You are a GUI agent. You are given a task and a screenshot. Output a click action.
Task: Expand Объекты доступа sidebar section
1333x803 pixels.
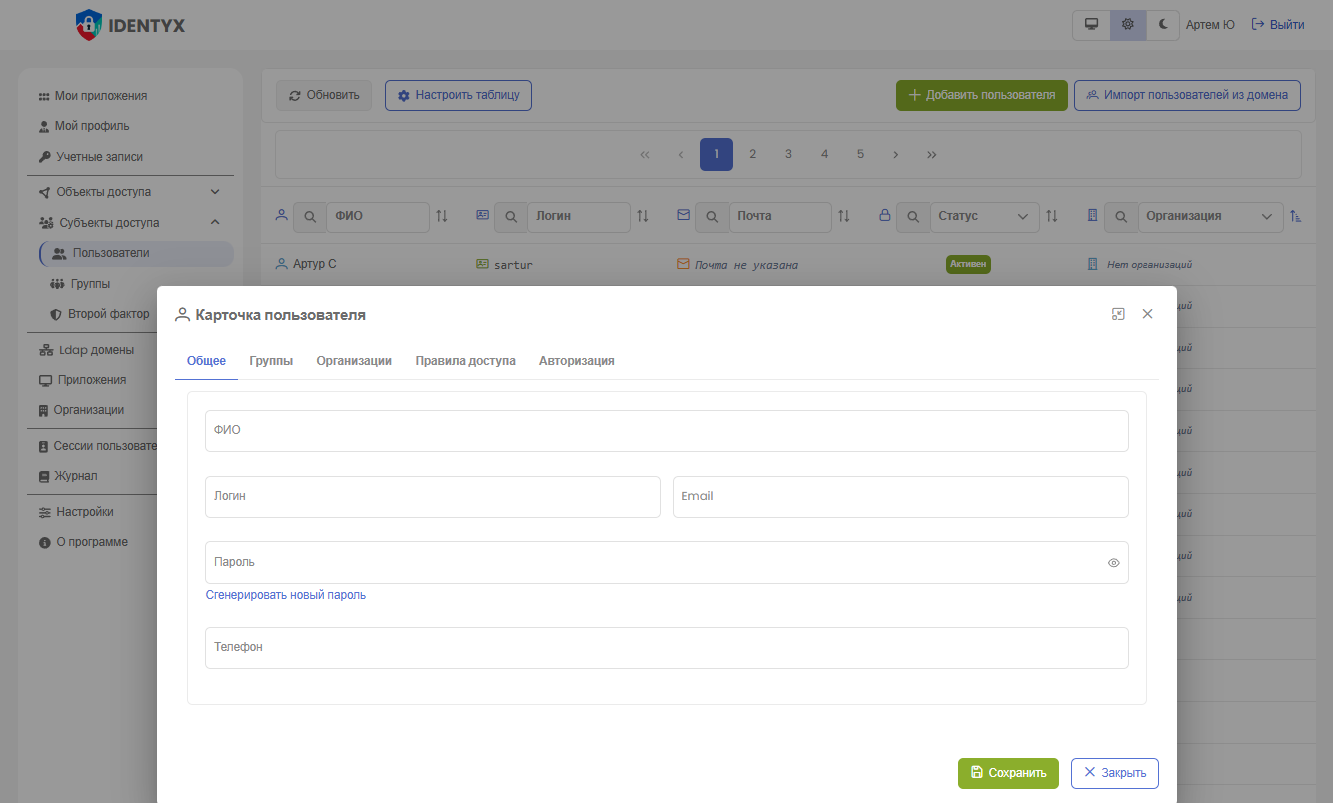[214, 192]
